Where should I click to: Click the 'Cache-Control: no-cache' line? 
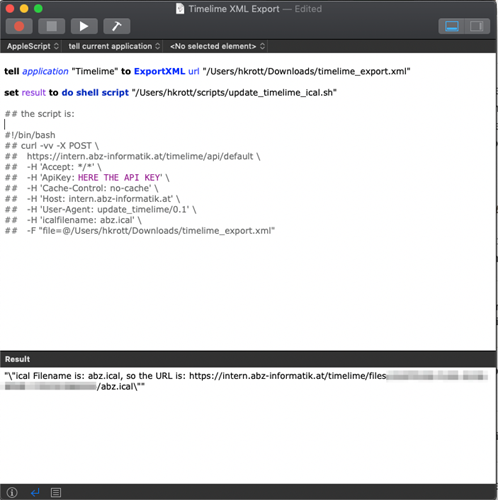[x=82, y=188]
